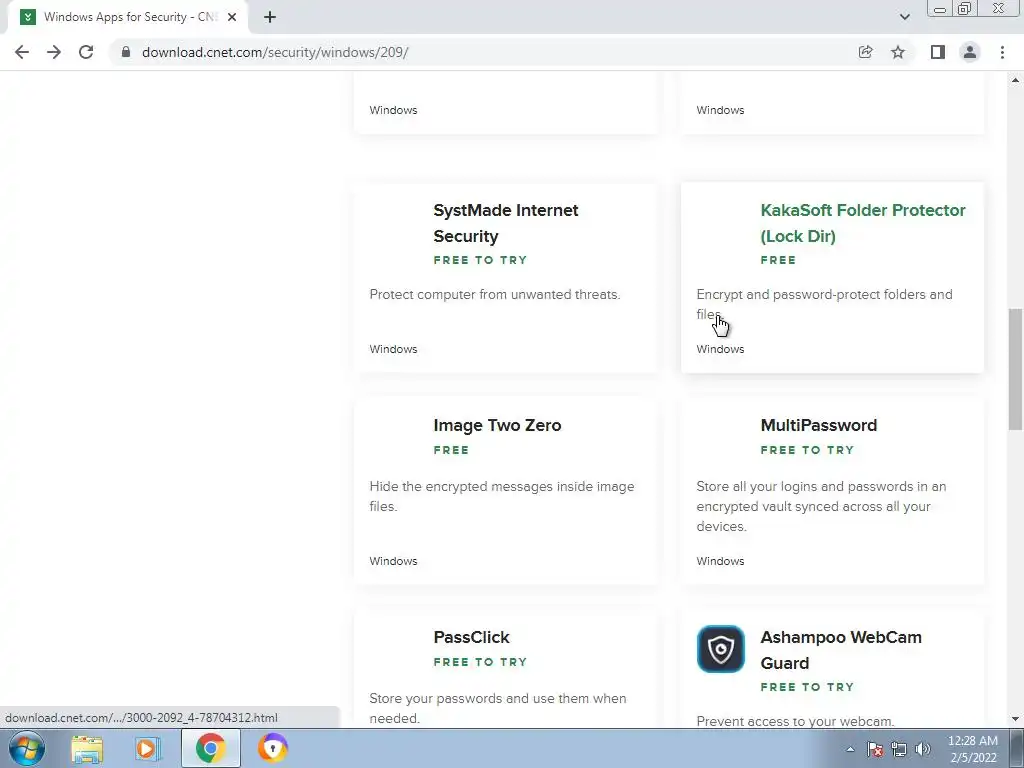Open Windows Explorer from the taskbar
The image size is (1024, 768).
[x=87, y=748]
